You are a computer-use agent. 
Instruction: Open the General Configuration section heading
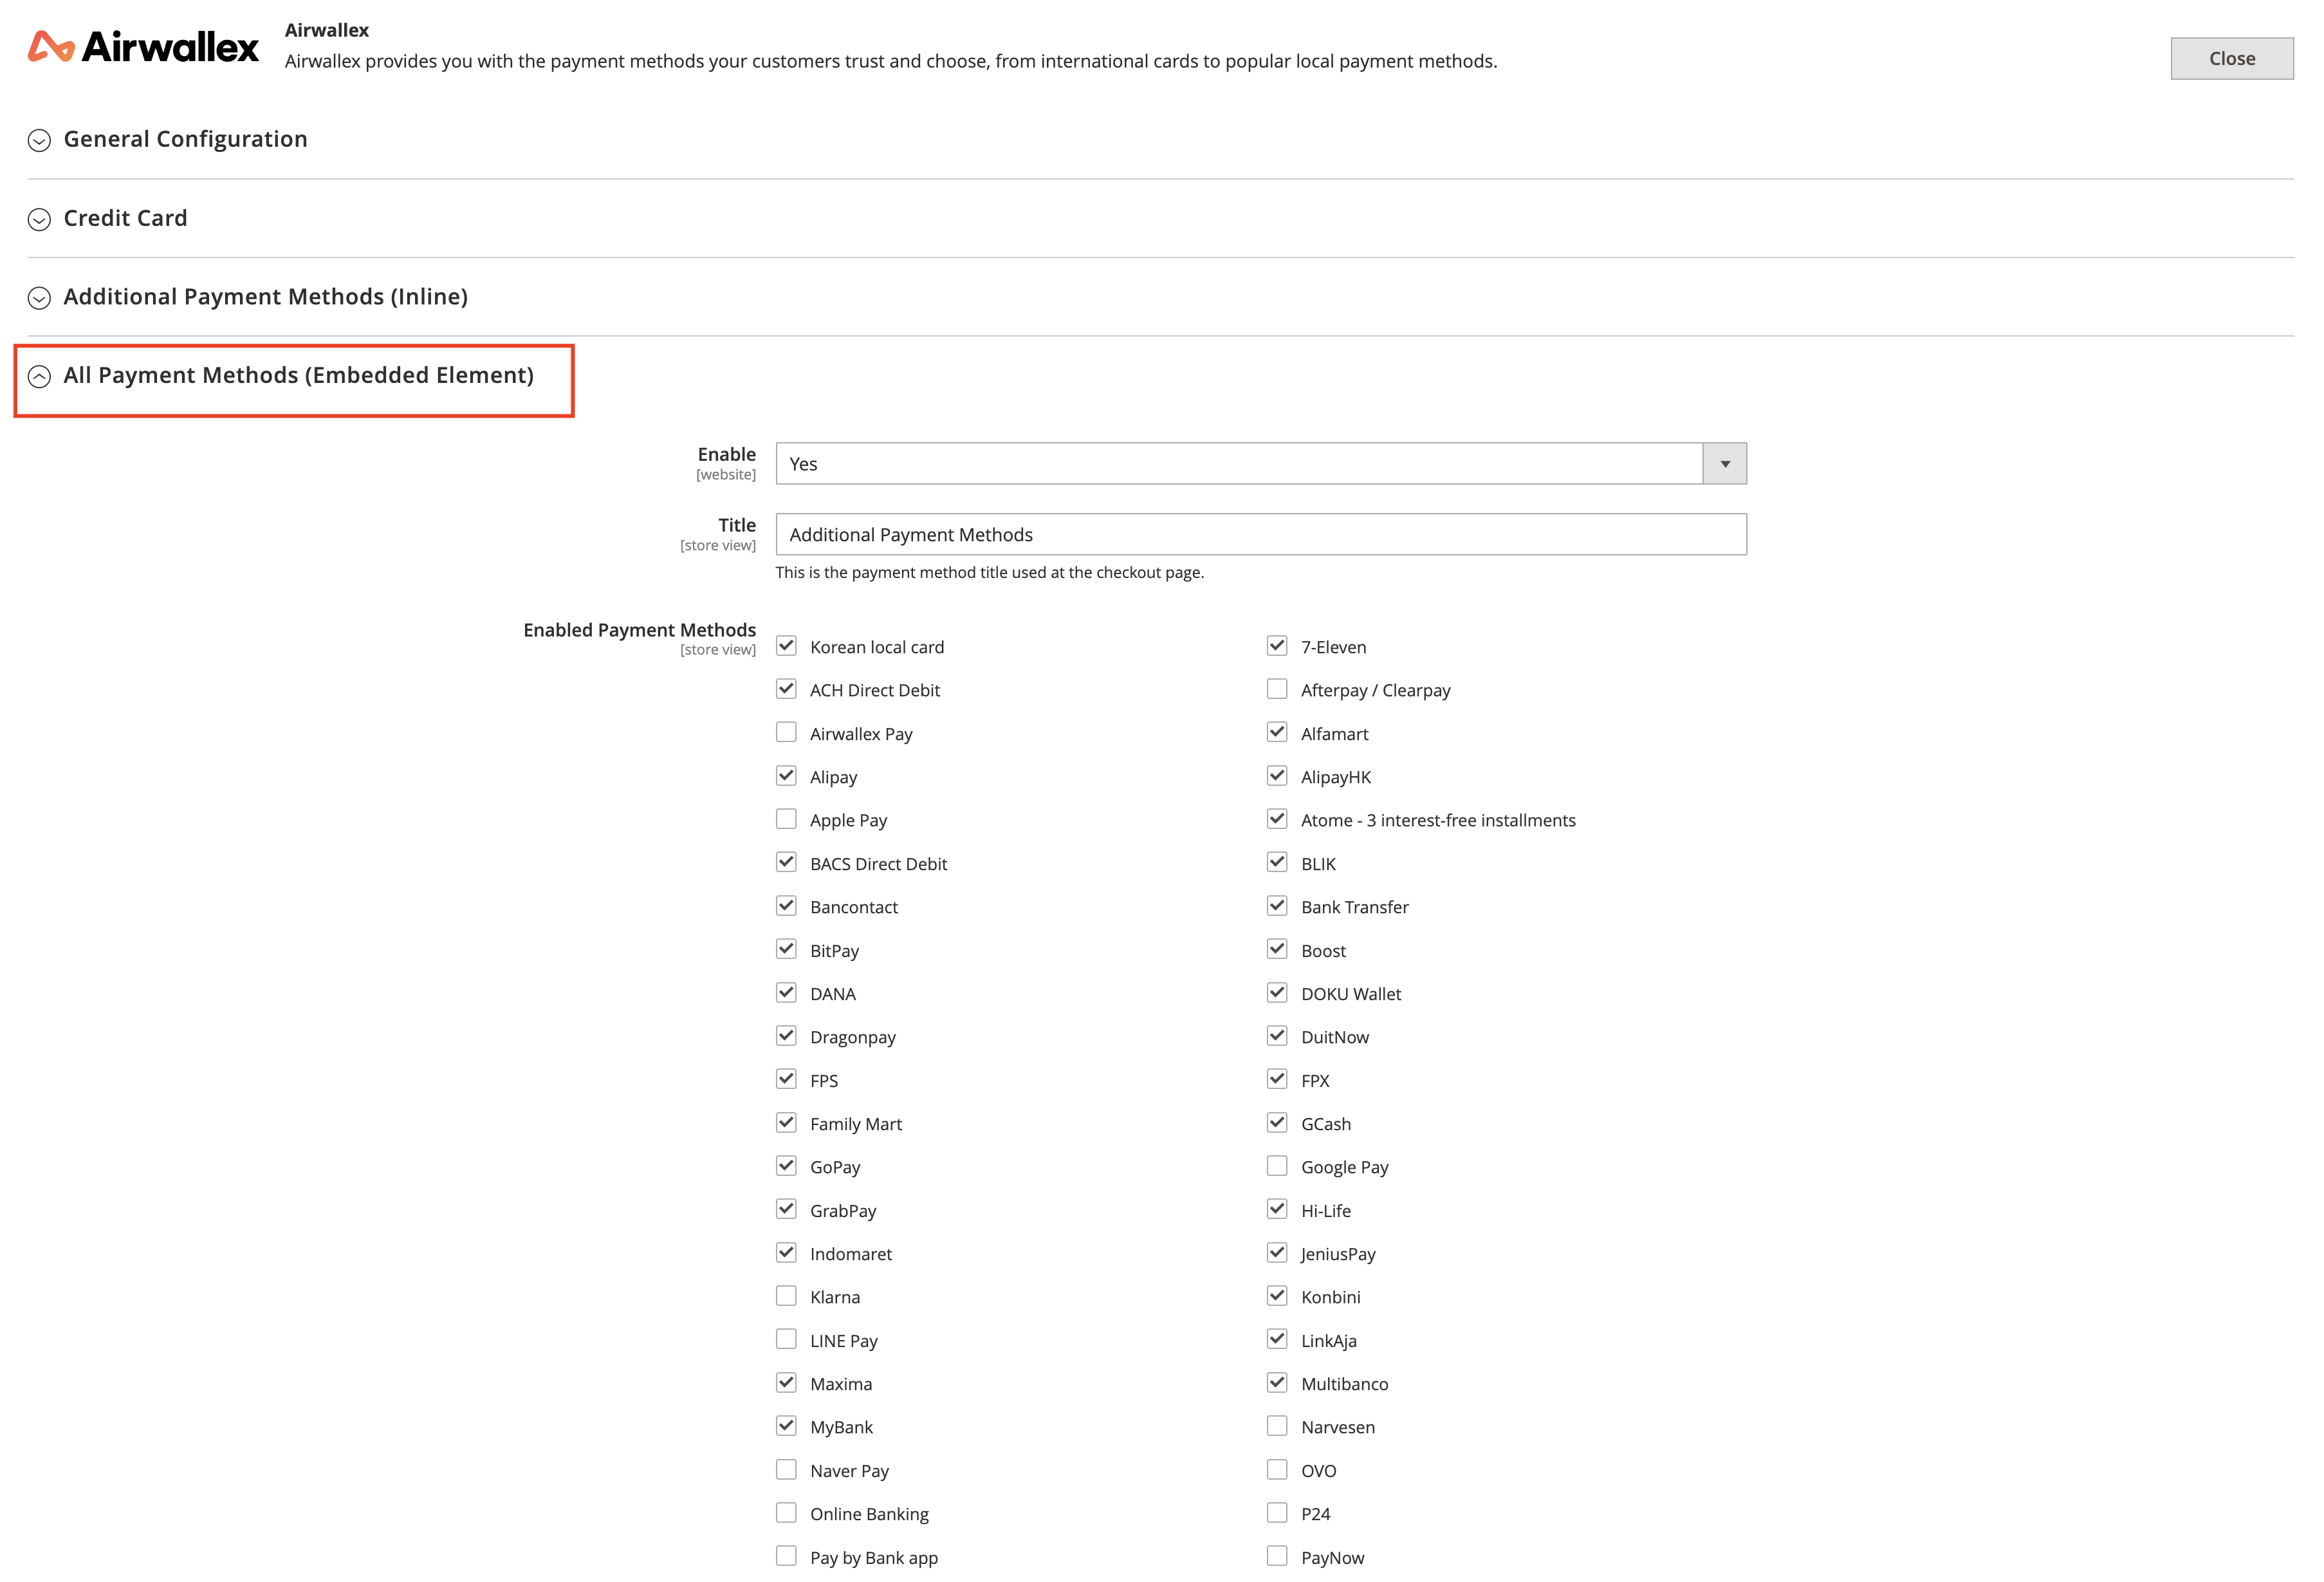(x=185, y=139)
